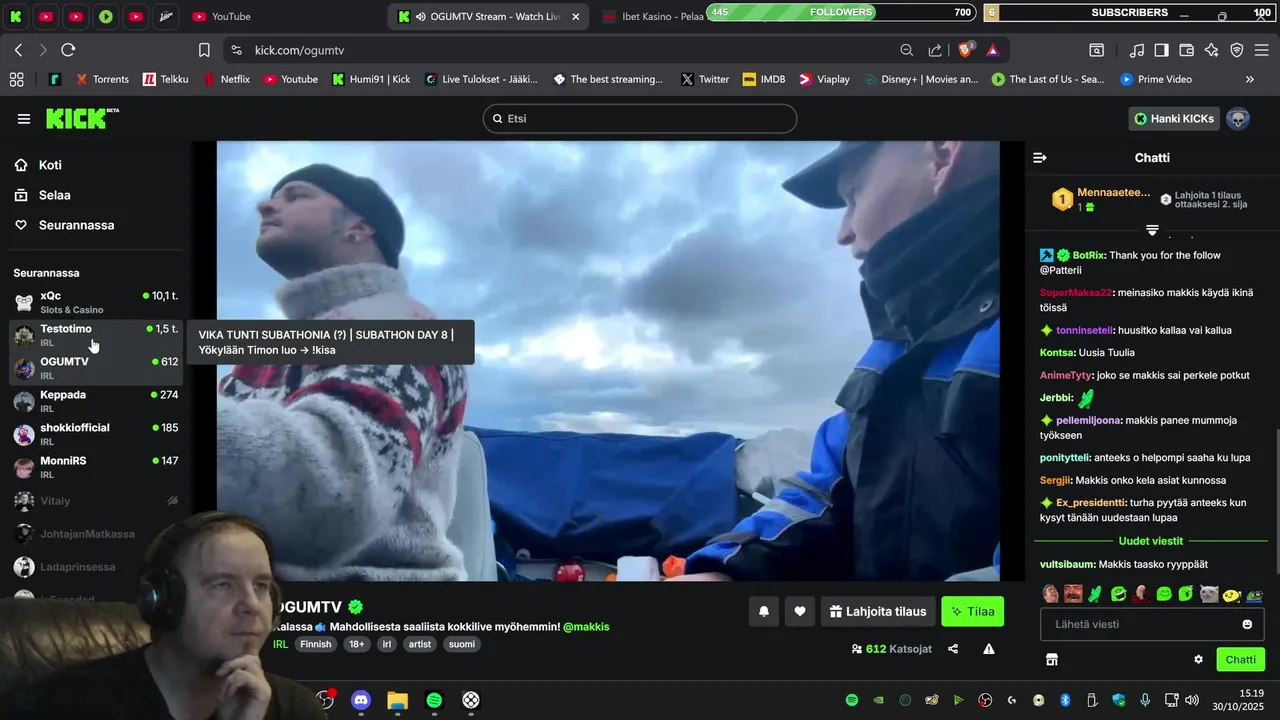
Task: Click the @makkis mention link
Action: click(x=586, y=627)
